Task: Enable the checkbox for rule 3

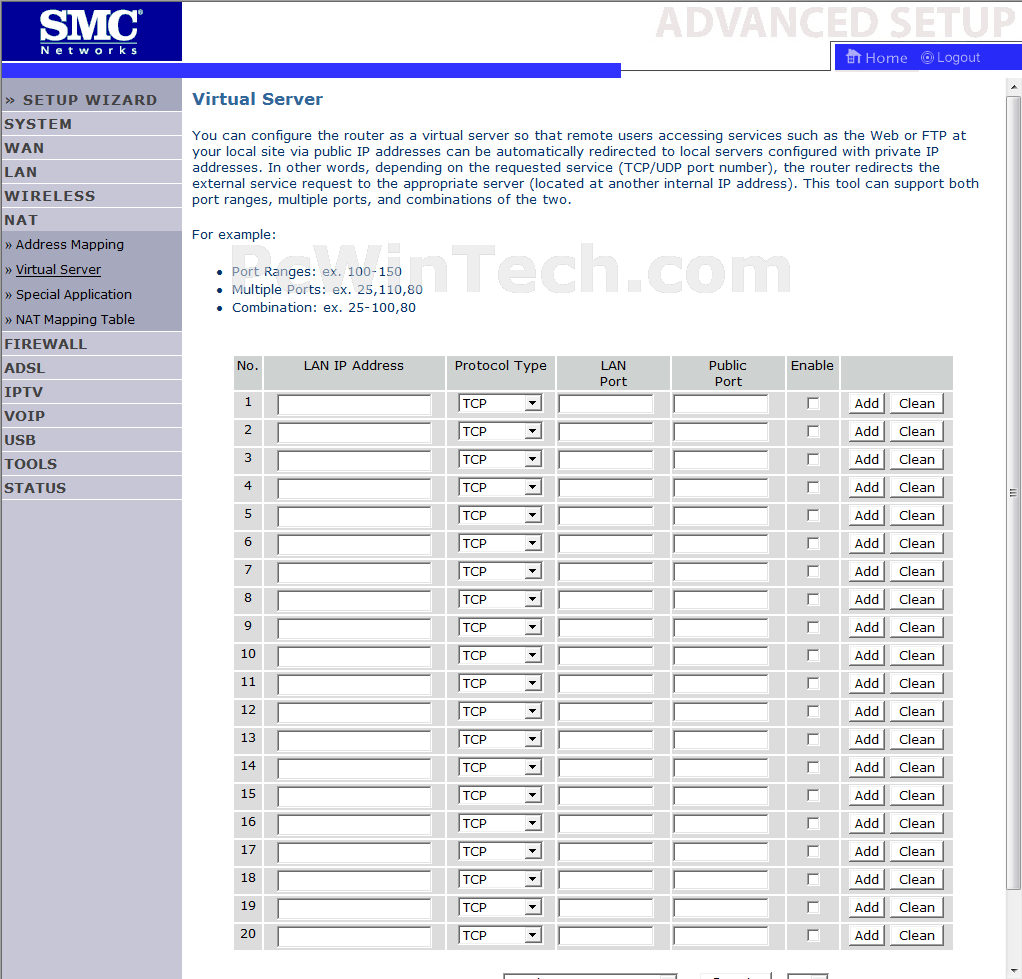Action: click(813, 460)
